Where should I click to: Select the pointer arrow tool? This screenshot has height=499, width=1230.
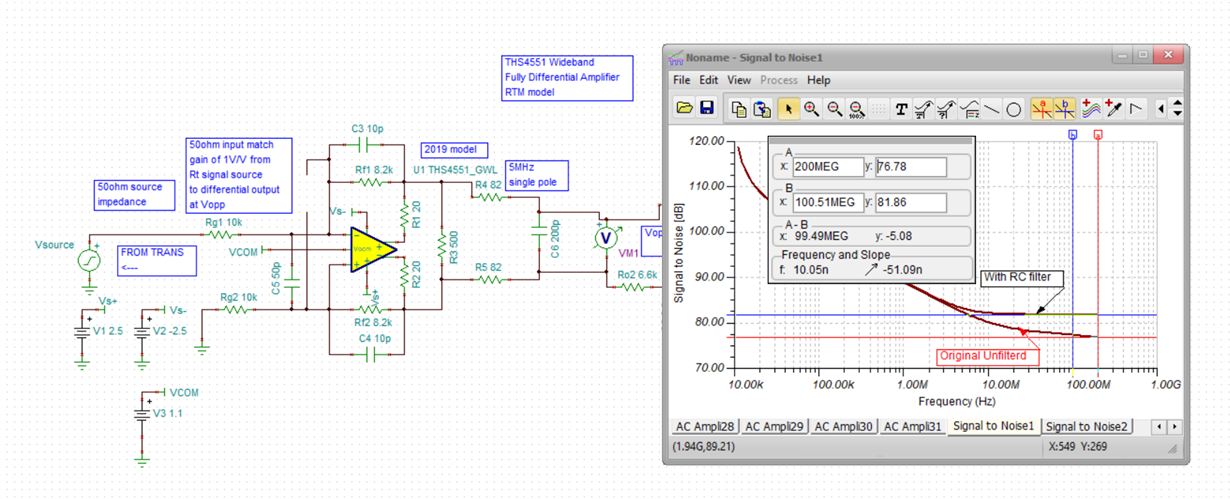tap(788, 108)
